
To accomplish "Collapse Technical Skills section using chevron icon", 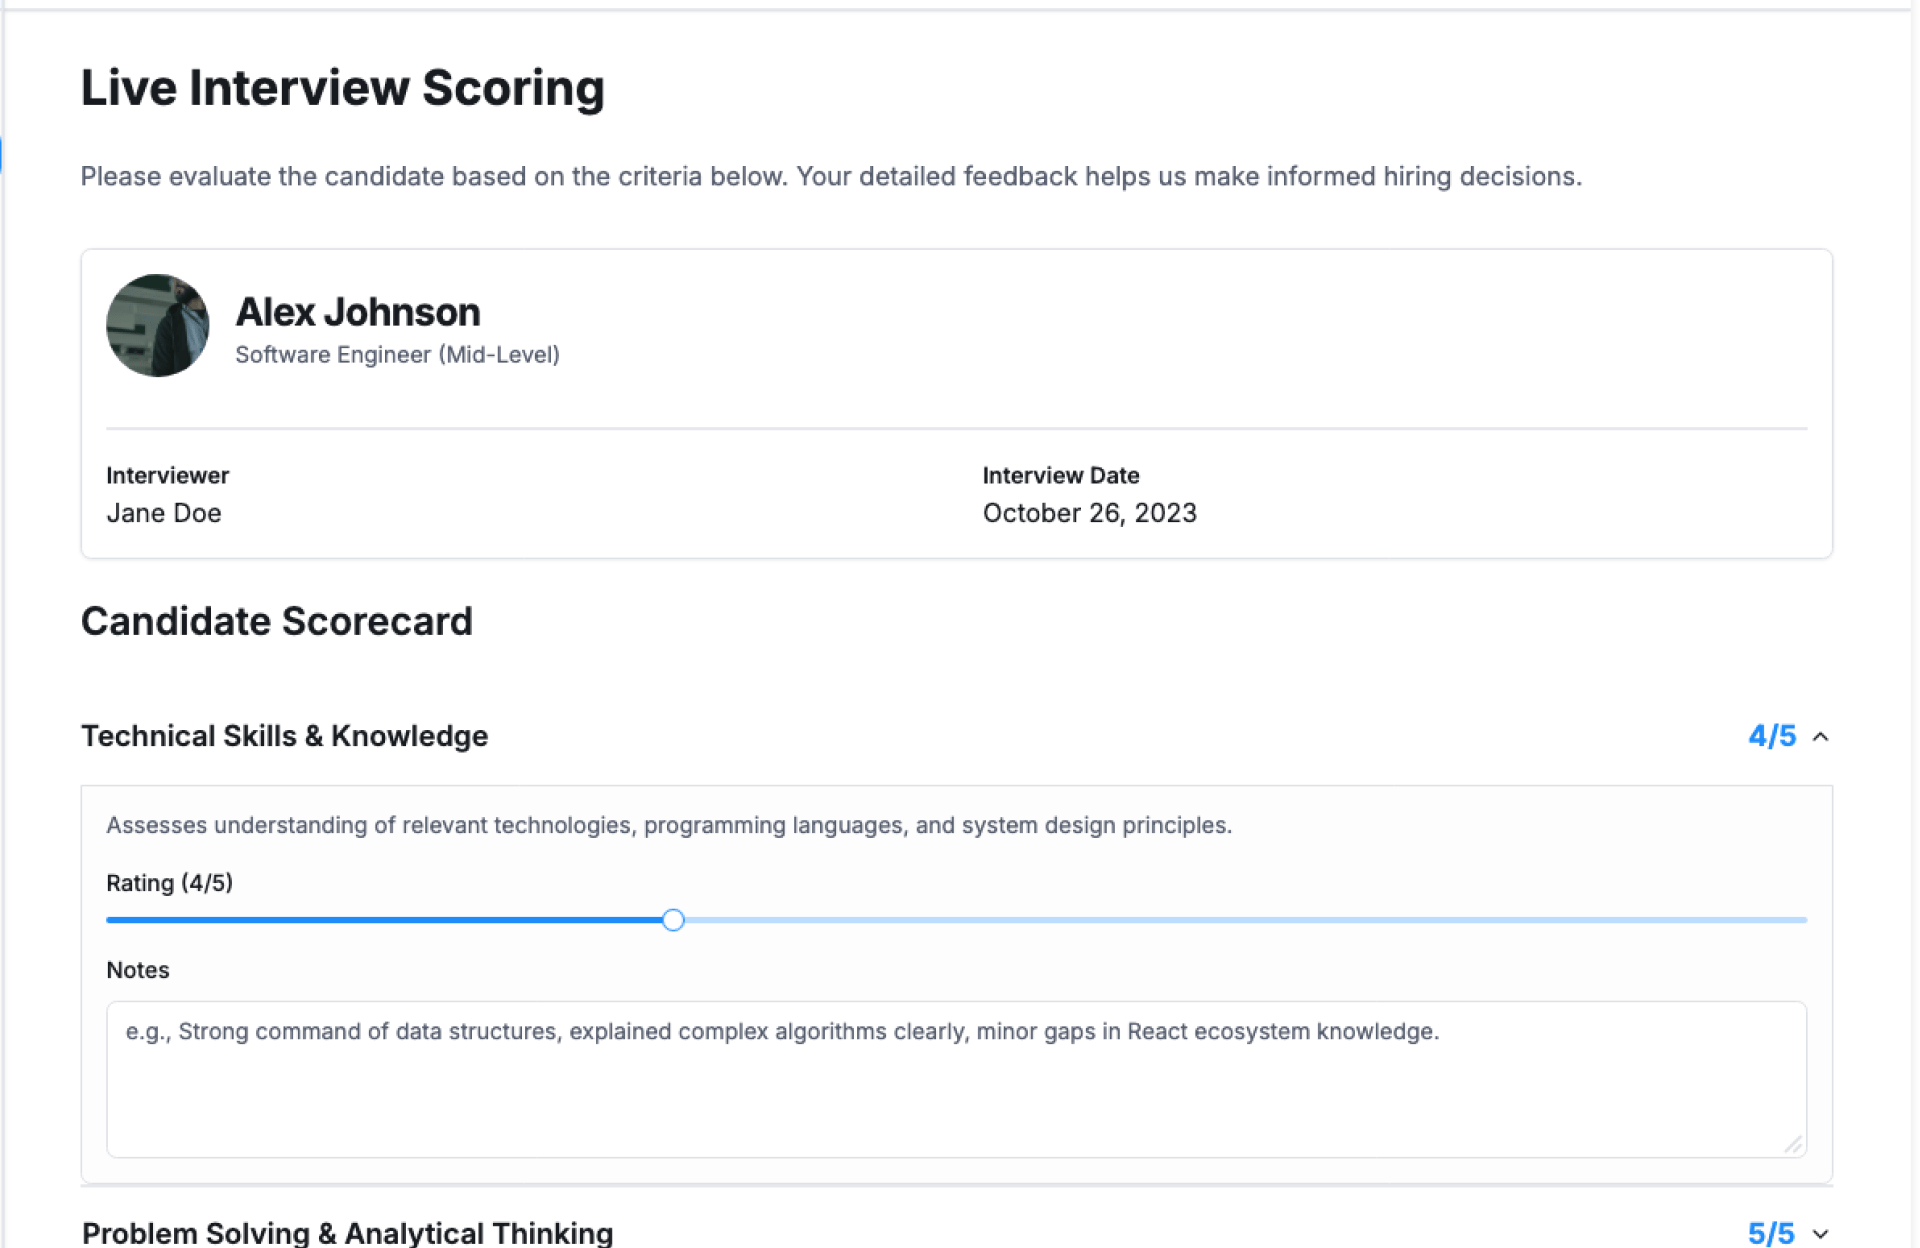I will click(1820, 737).
